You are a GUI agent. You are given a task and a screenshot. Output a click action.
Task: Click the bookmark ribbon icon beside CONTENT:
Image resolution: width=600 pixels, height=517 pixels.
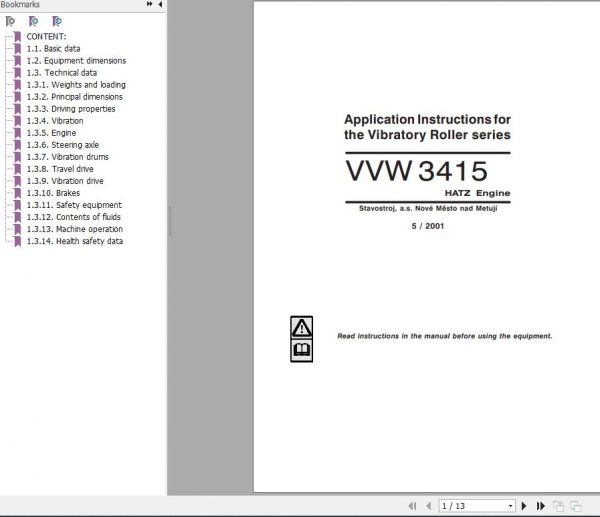[x=17, y=37]
